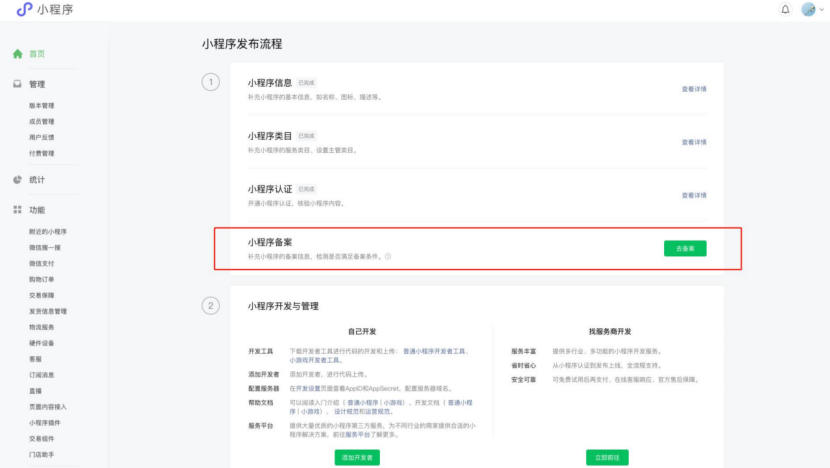This screenshot has width=830, height=468.
Task: Open the 统计 section label
Action: (37, 180)
